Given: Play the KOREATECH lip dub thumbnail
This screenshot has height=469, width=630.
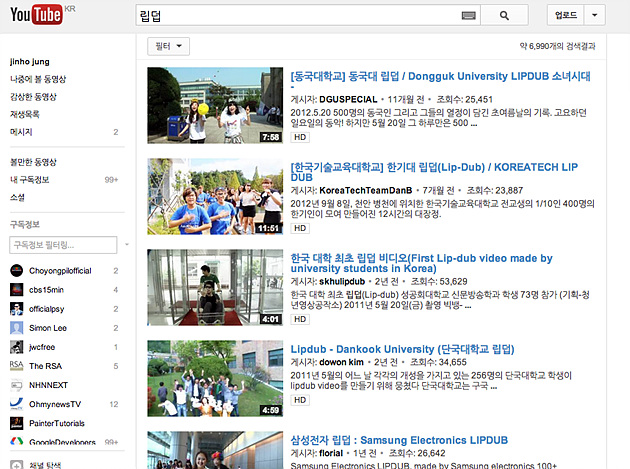Looking at the screenshot, I should 214,196.
